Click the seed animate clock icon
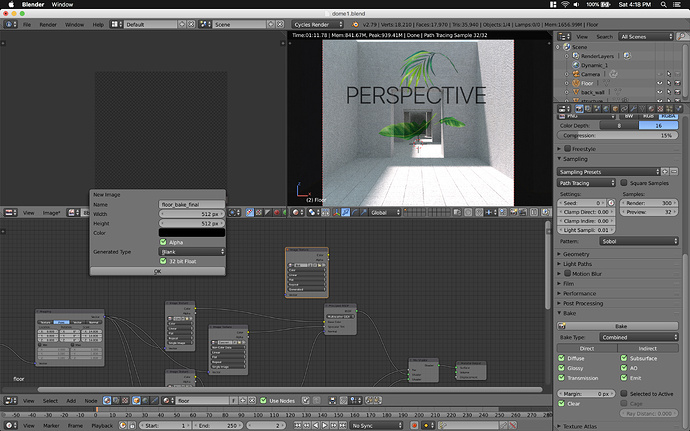The height and width of the screenshot is (431, 690). point(611,203)
